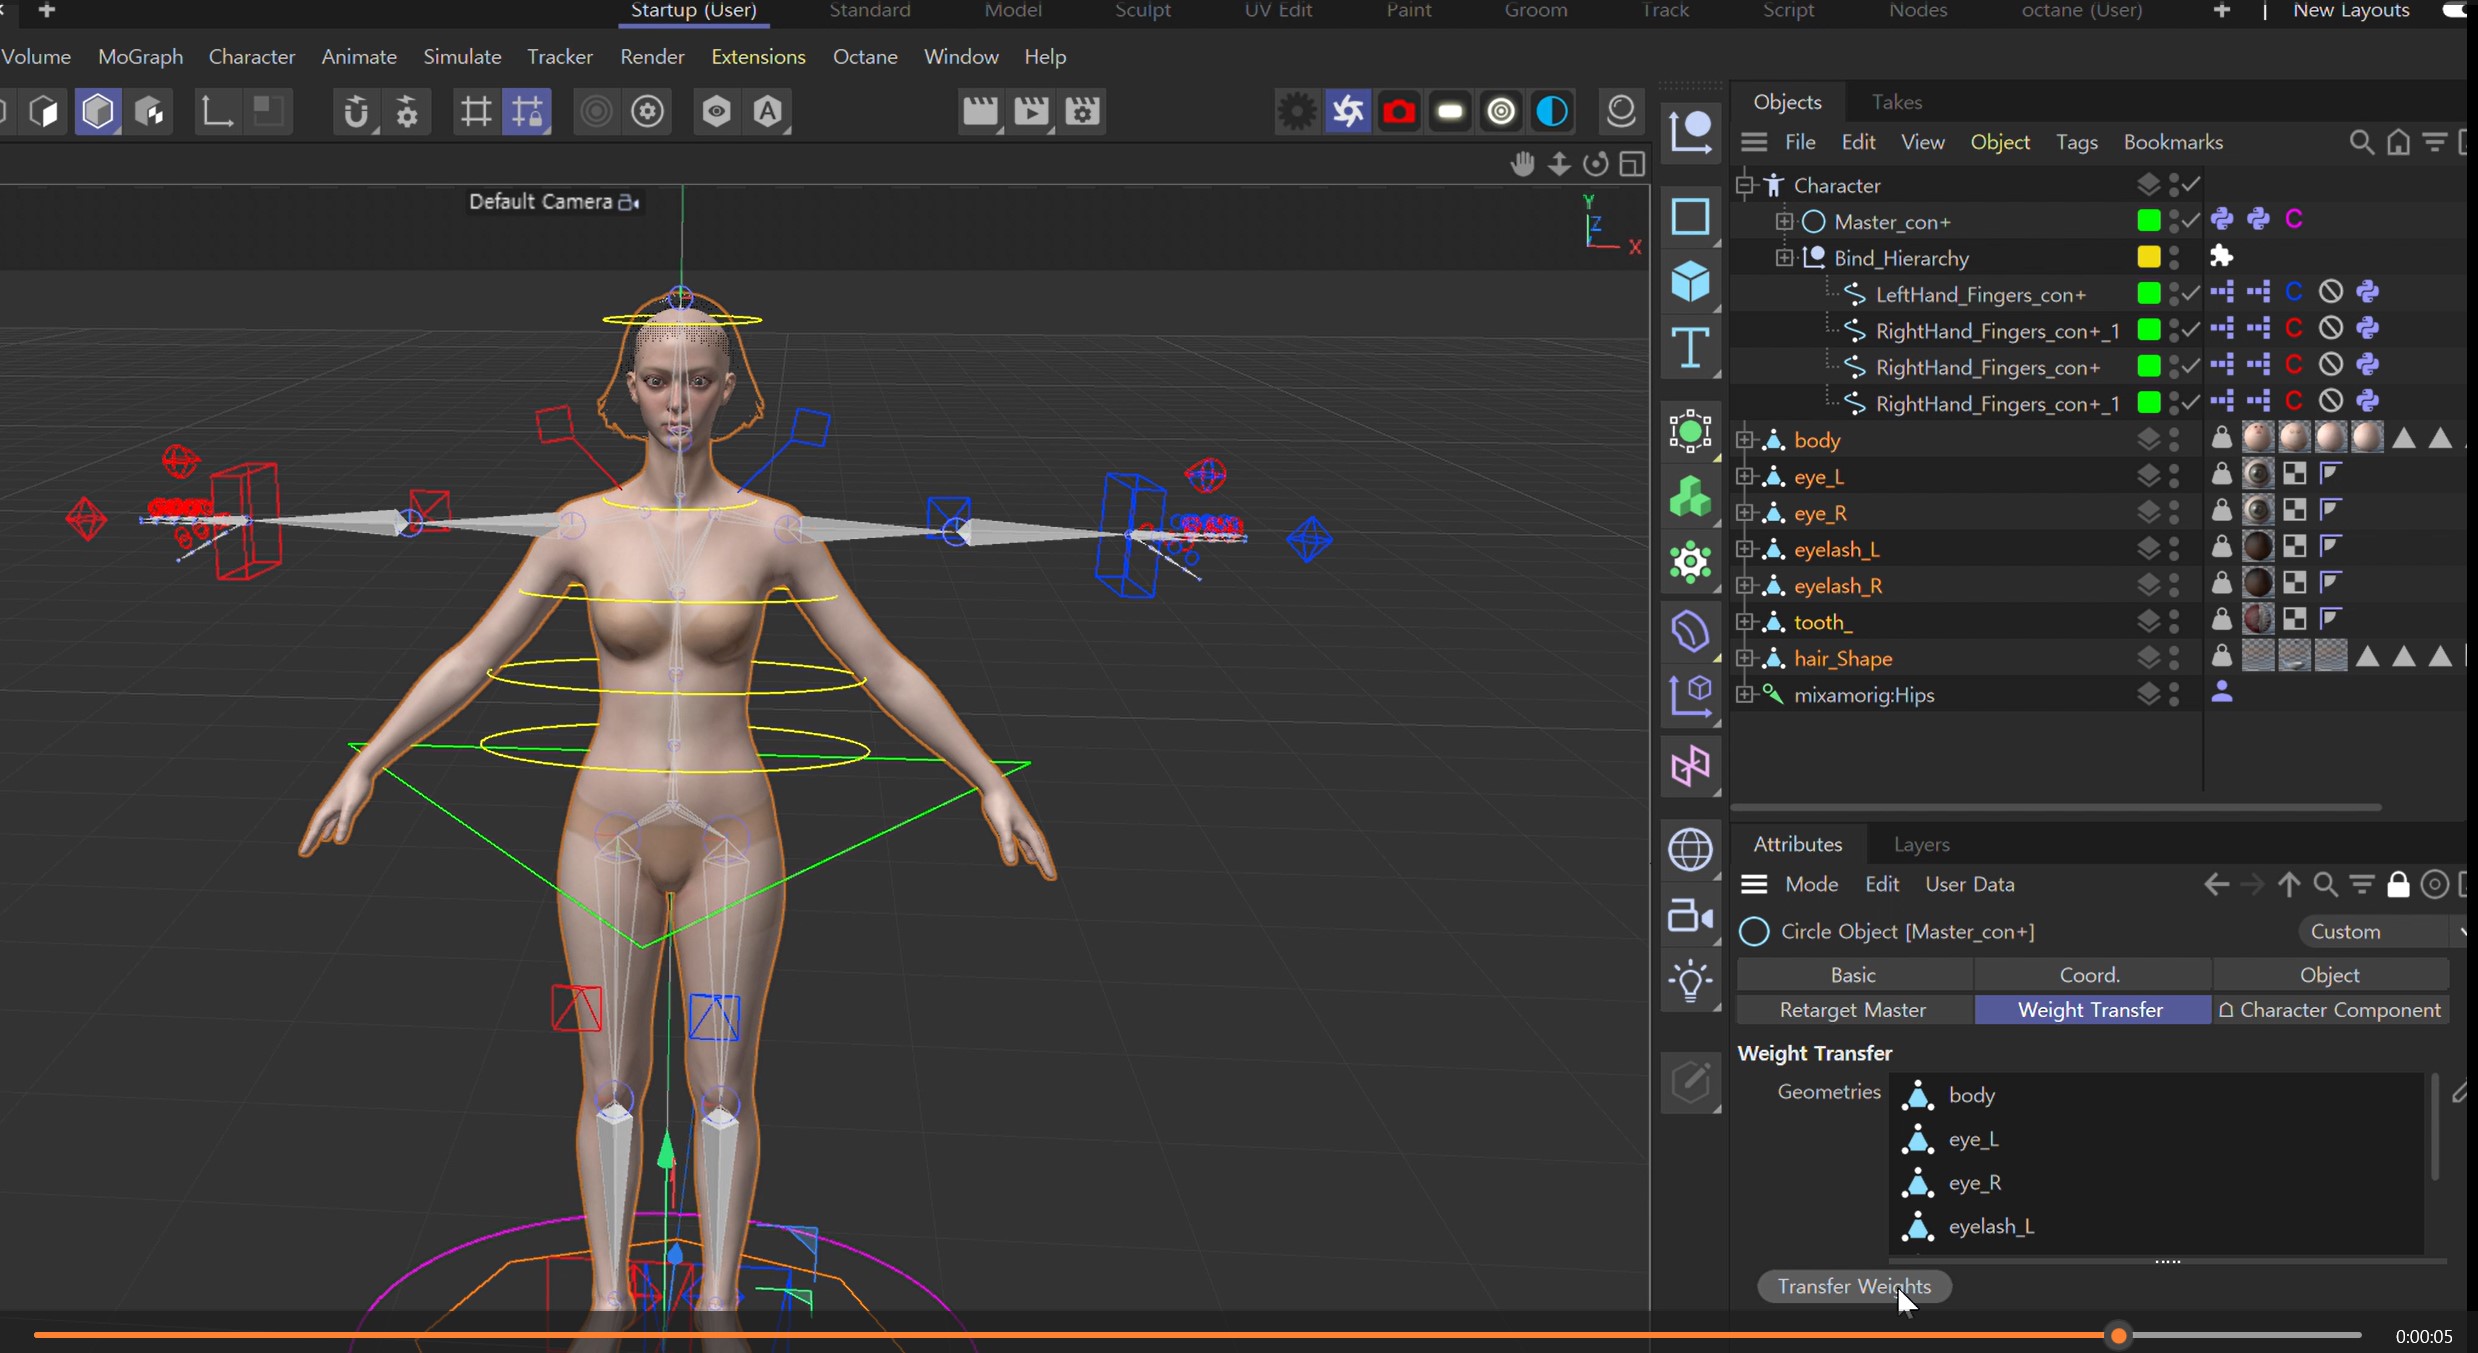Switch to the Sculpt layout tab
Screen dimensions: 2478x1353
click(x=1142, y=11)
